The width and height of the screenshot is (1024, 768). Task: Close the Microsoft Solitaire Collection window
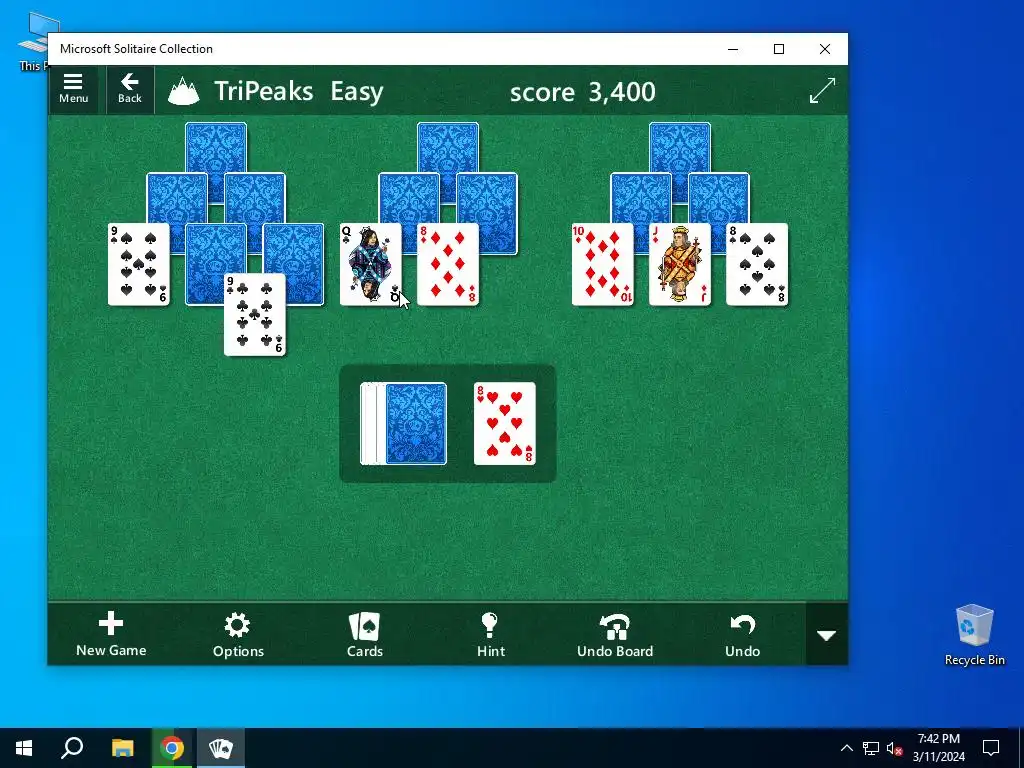click(825, 49)
